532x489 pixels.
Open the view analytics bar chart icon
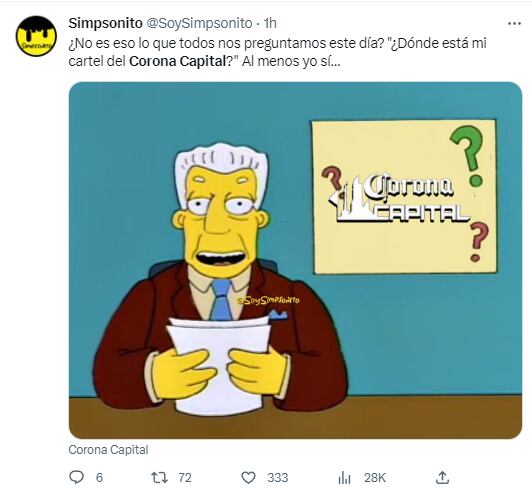pyautogui.click(x=344, y=478)
